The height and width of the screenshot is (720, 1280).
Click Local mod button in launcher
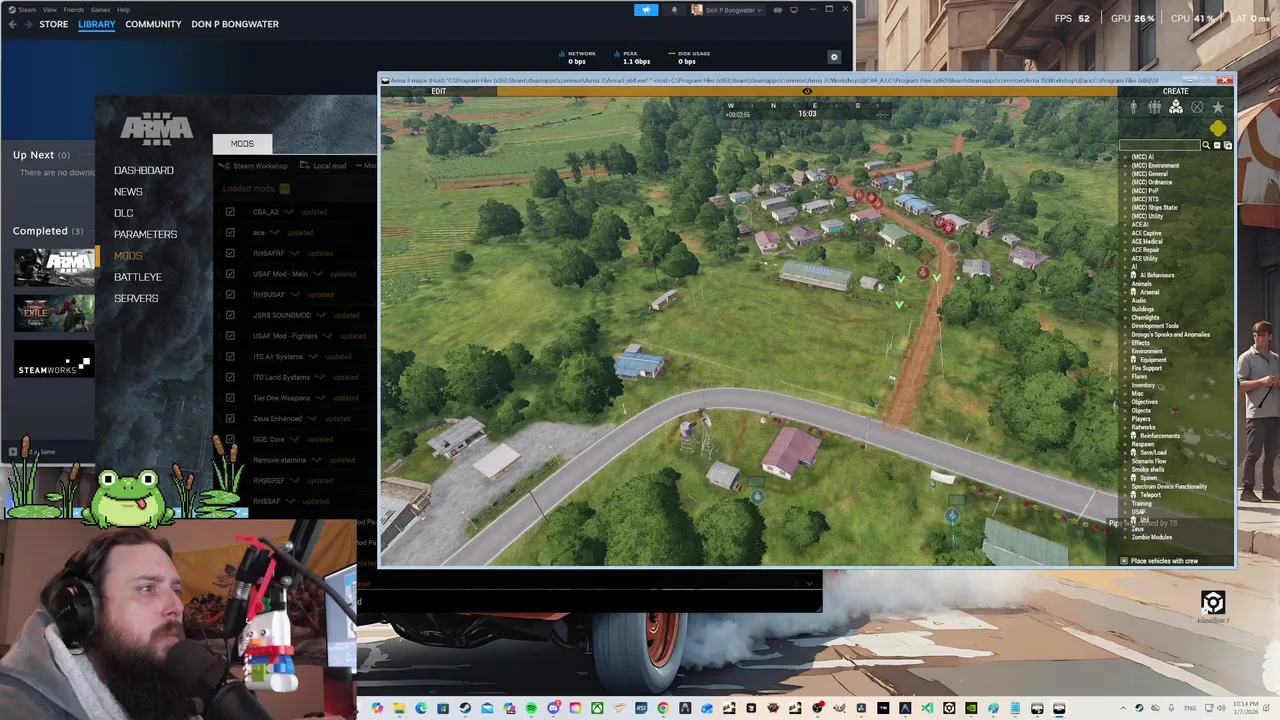pos(323,165)
